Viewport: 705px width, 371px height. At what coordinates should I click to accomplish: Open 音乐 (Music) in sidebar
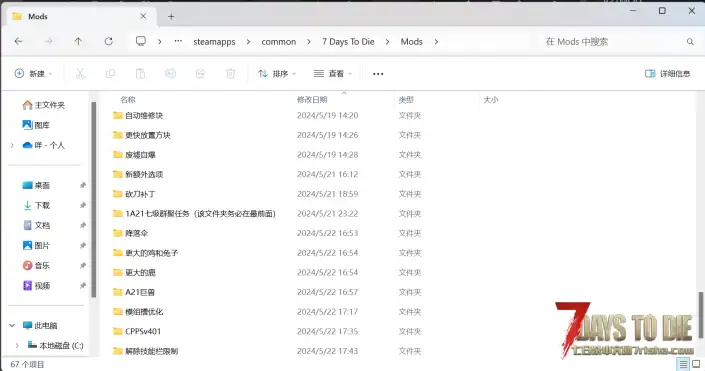tap(36, 265)
